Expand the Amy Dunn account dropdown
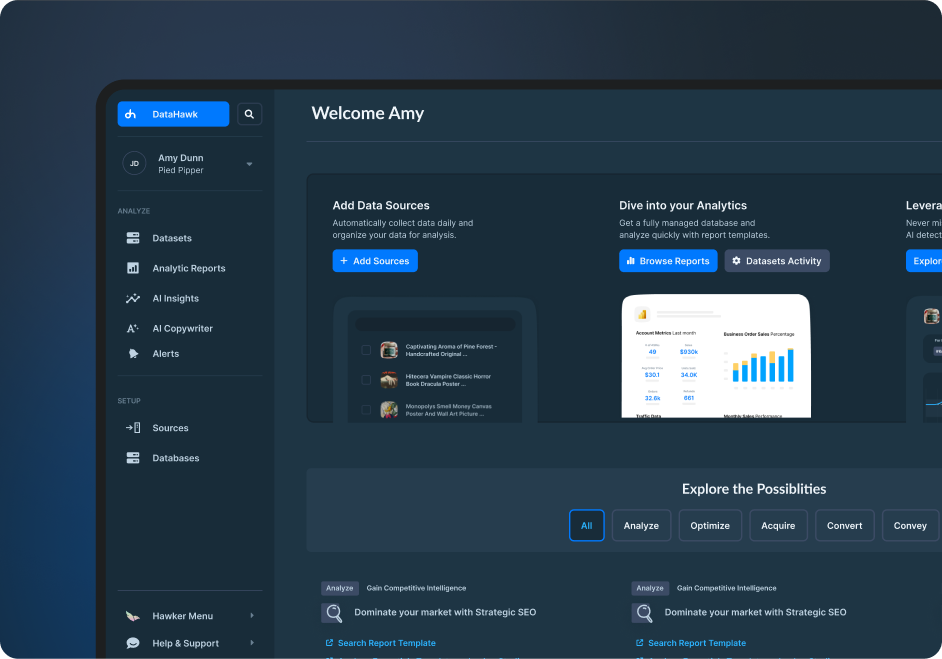 (249, 164)
